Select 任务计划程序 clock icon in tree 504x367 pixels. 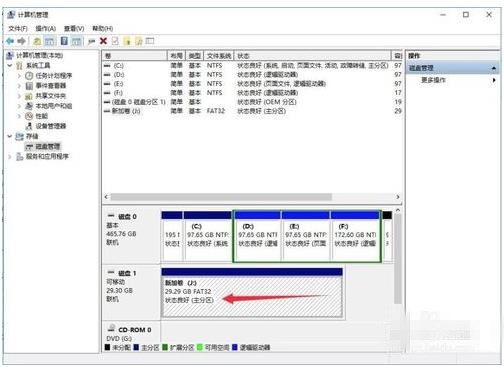(x=29, y=76)
